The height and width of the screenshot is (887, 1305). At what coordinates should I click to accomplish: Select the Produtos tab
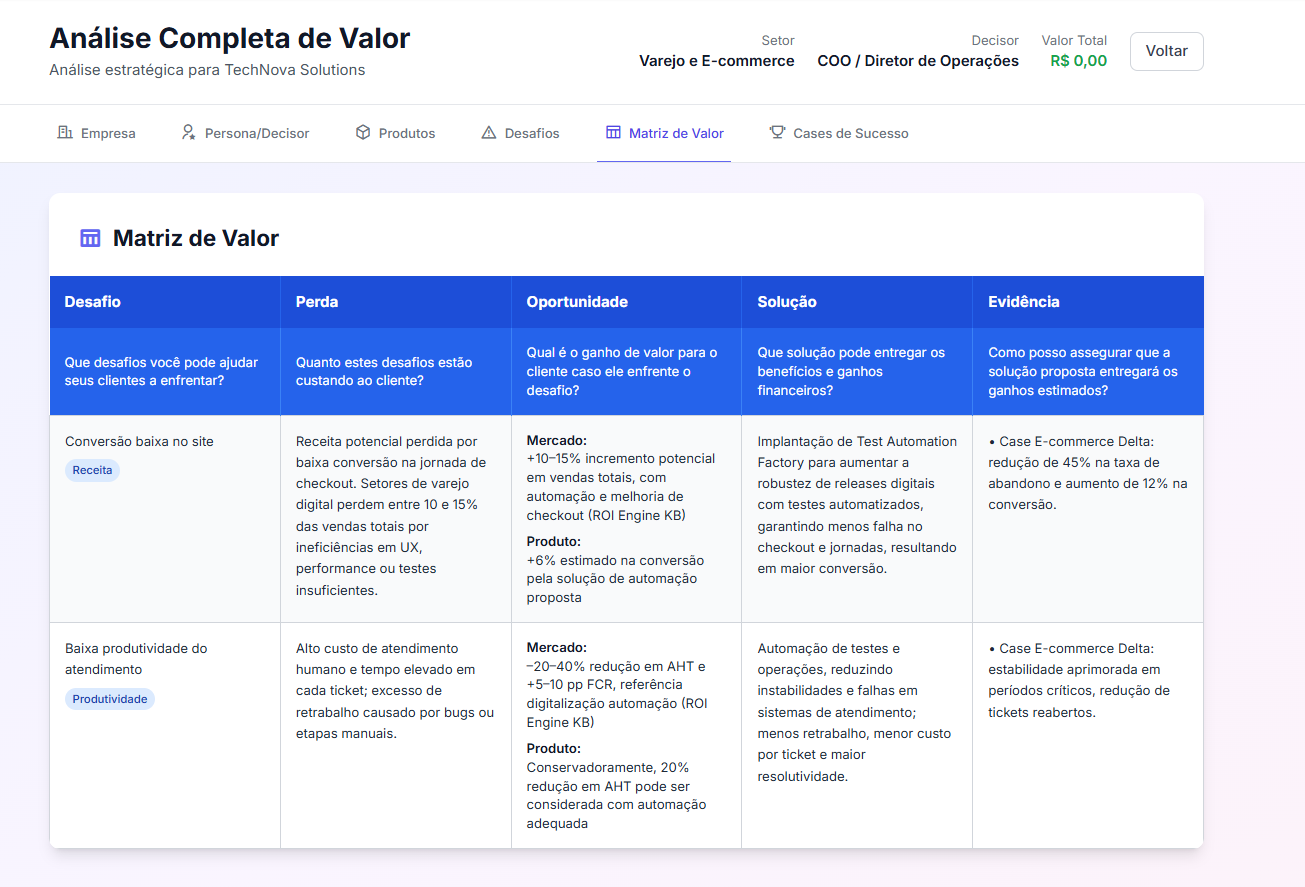coord(395,132)
